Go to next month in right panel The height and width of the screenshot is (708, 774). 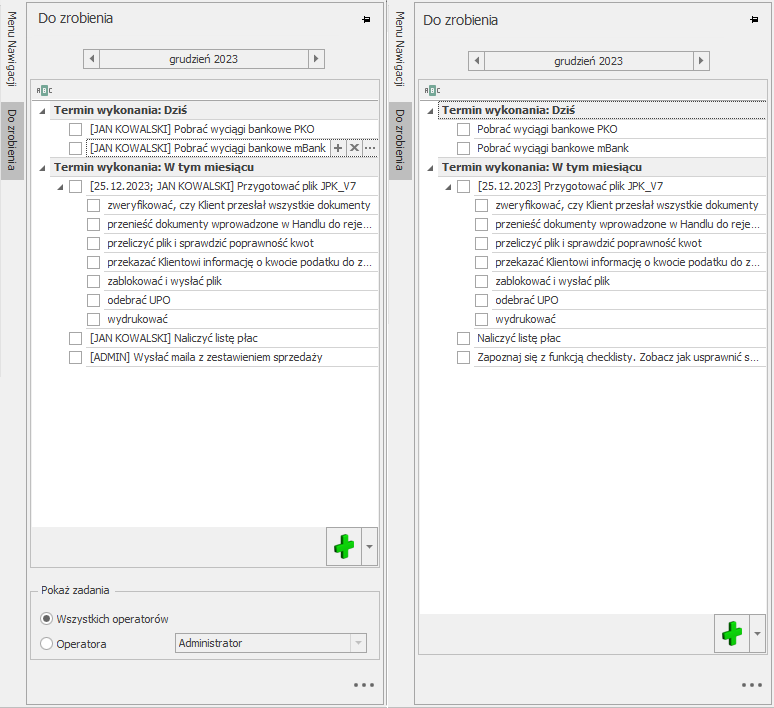tap(701, 61)
